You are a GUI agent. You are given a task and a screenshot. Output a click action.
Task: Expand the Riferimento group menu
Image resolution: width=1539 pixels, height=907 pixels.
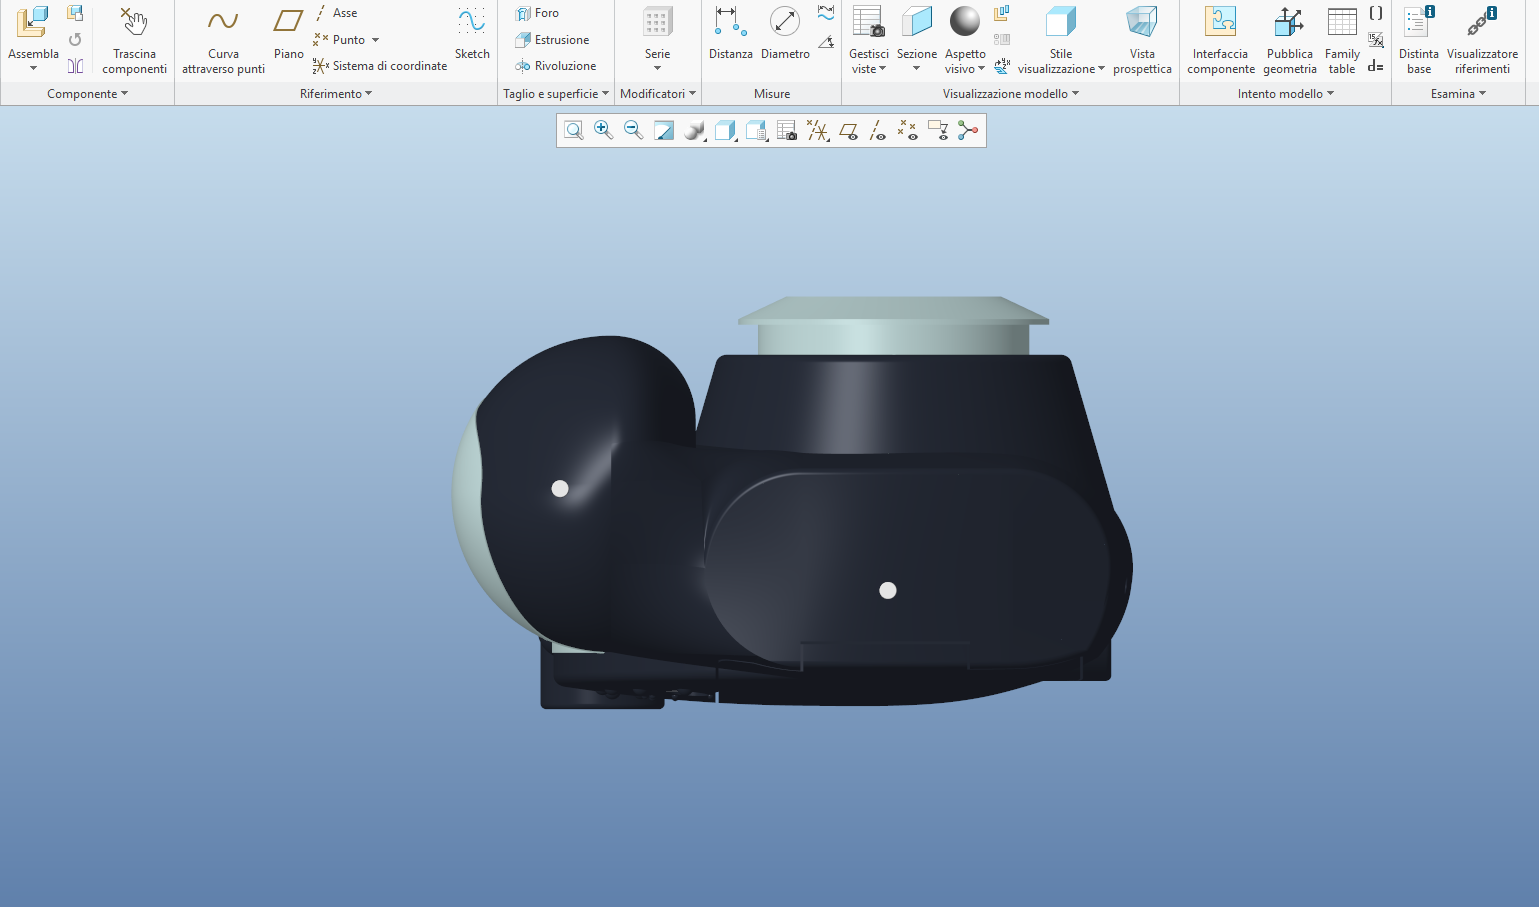[x=336, y=93]
